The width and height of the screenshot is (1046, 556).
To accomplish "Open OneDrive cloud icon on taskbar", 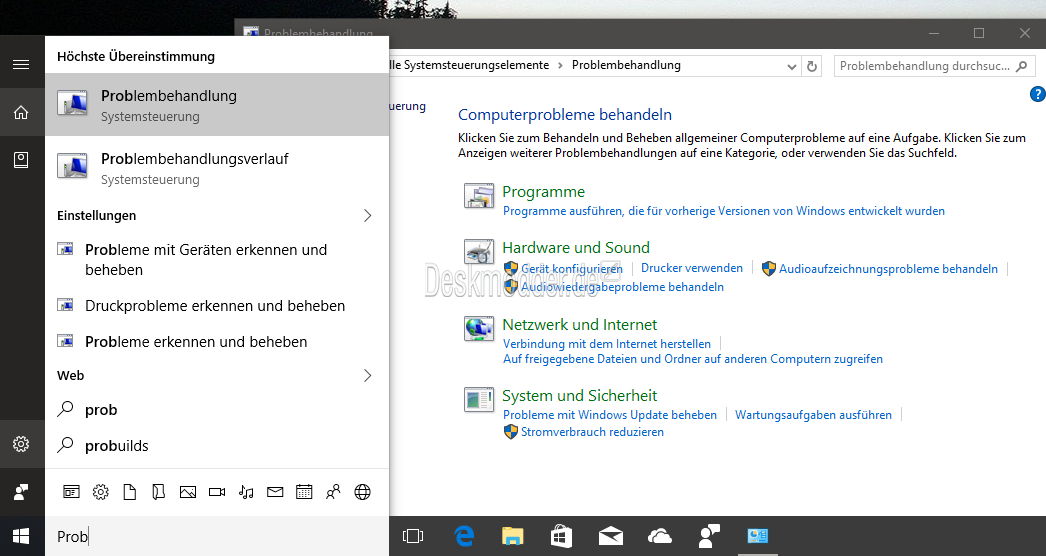I will pyautogui.click(x=659, y=536).
